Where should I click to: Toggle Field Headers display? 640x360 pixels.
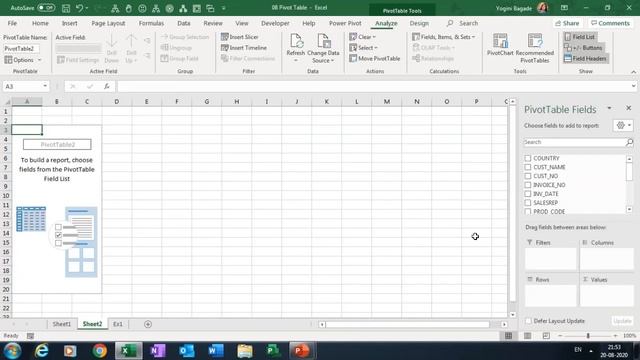(x=585, y=59)
